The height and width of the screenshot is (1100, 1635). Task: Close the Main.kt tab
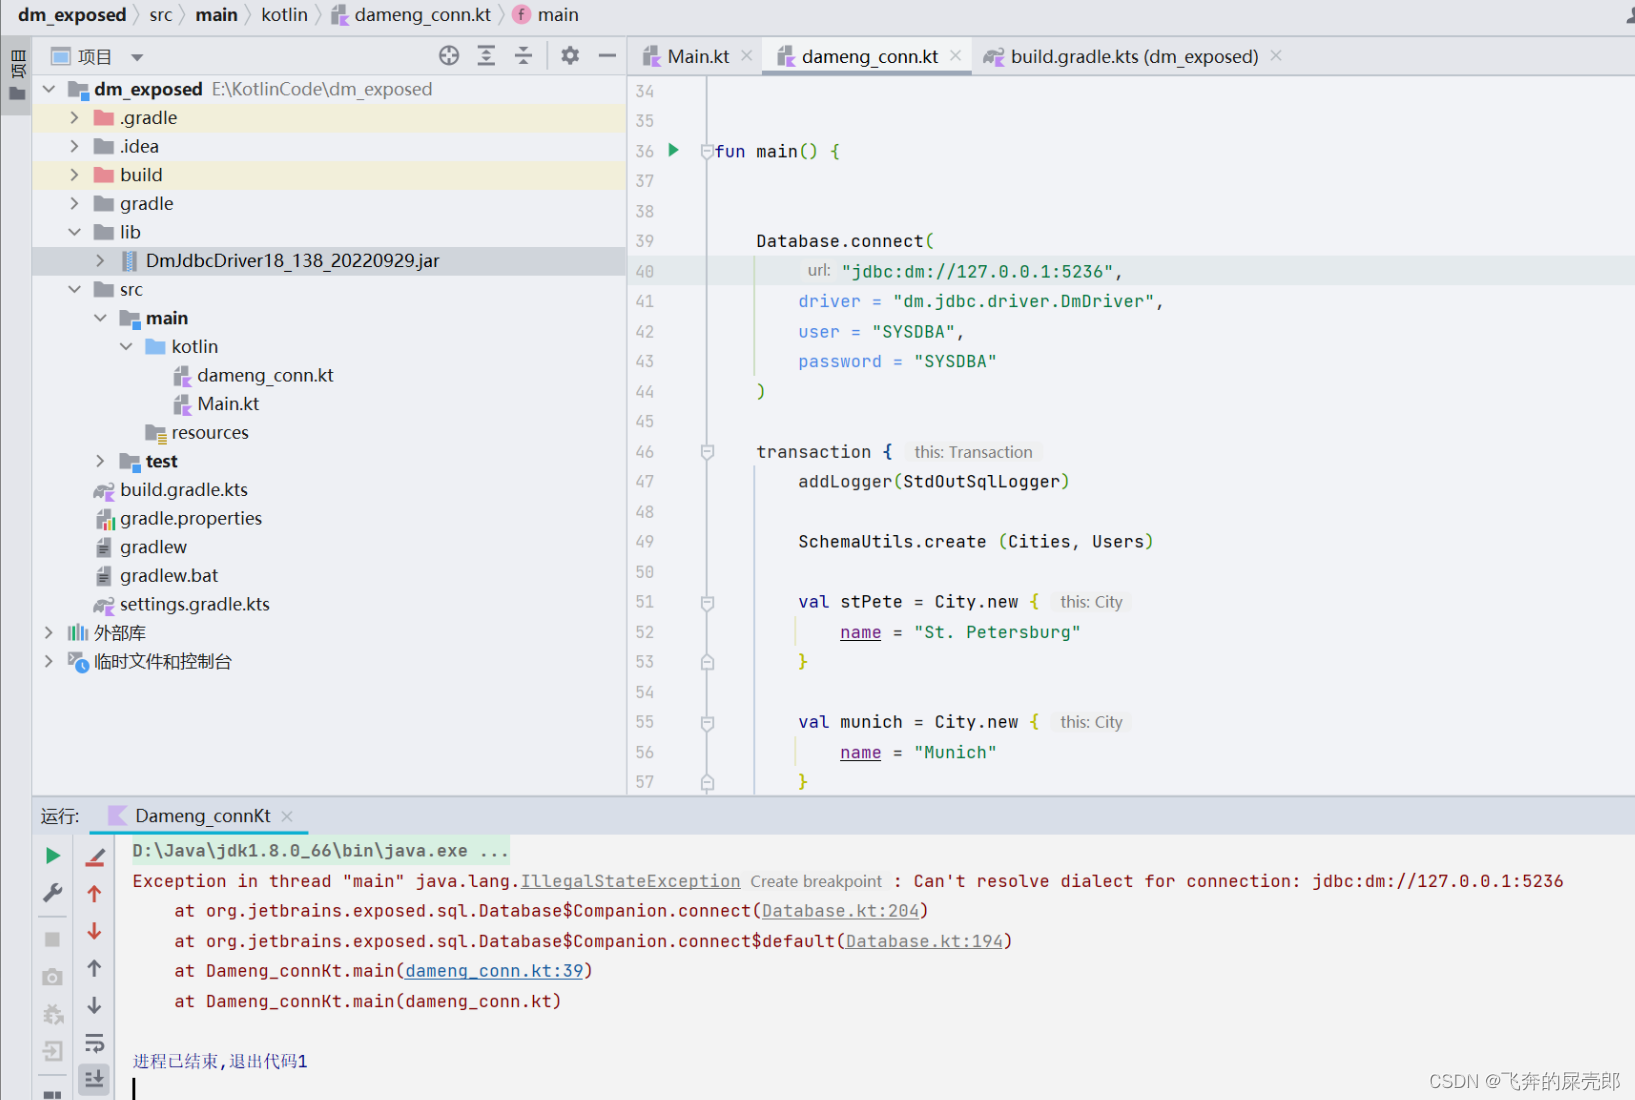[x=746, y=56]
